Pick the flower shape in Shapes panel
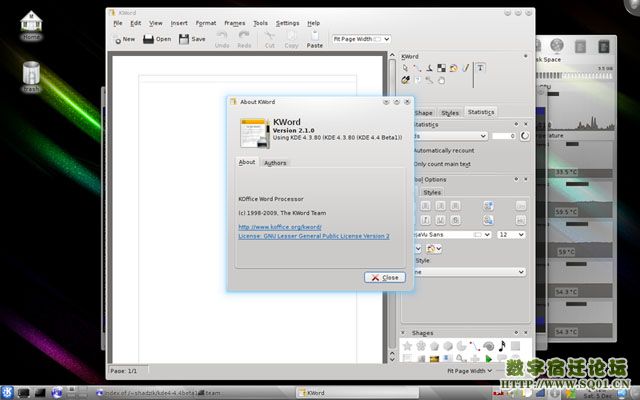 [x=421, y=346]
